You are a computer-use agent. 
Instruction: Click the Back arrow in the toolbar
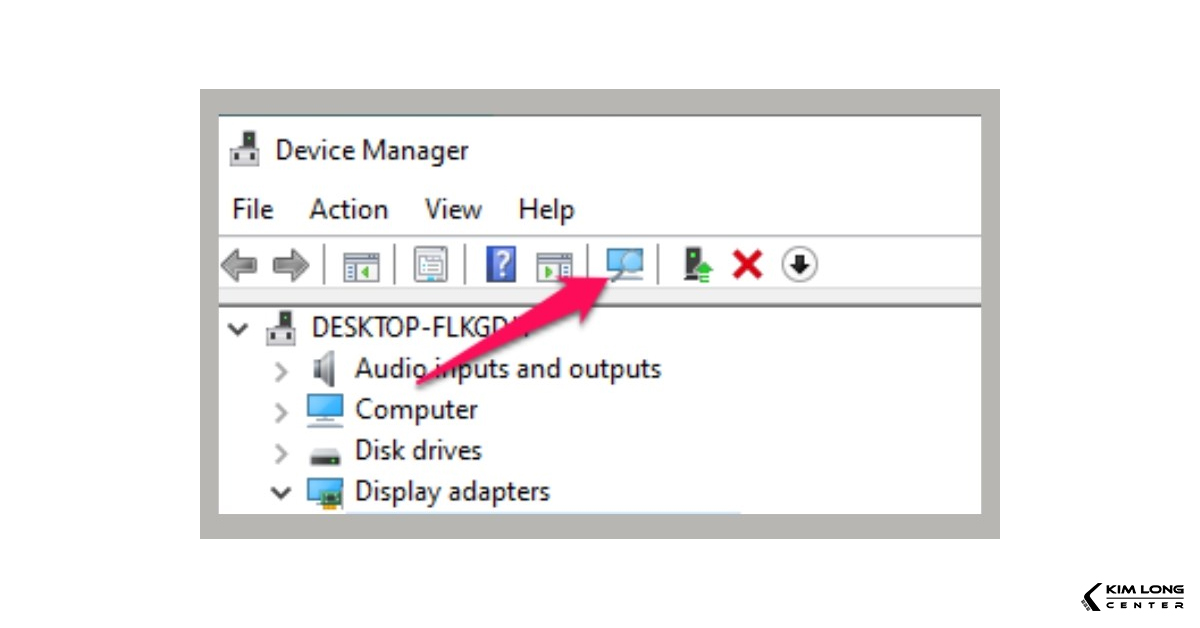(239, 265)
